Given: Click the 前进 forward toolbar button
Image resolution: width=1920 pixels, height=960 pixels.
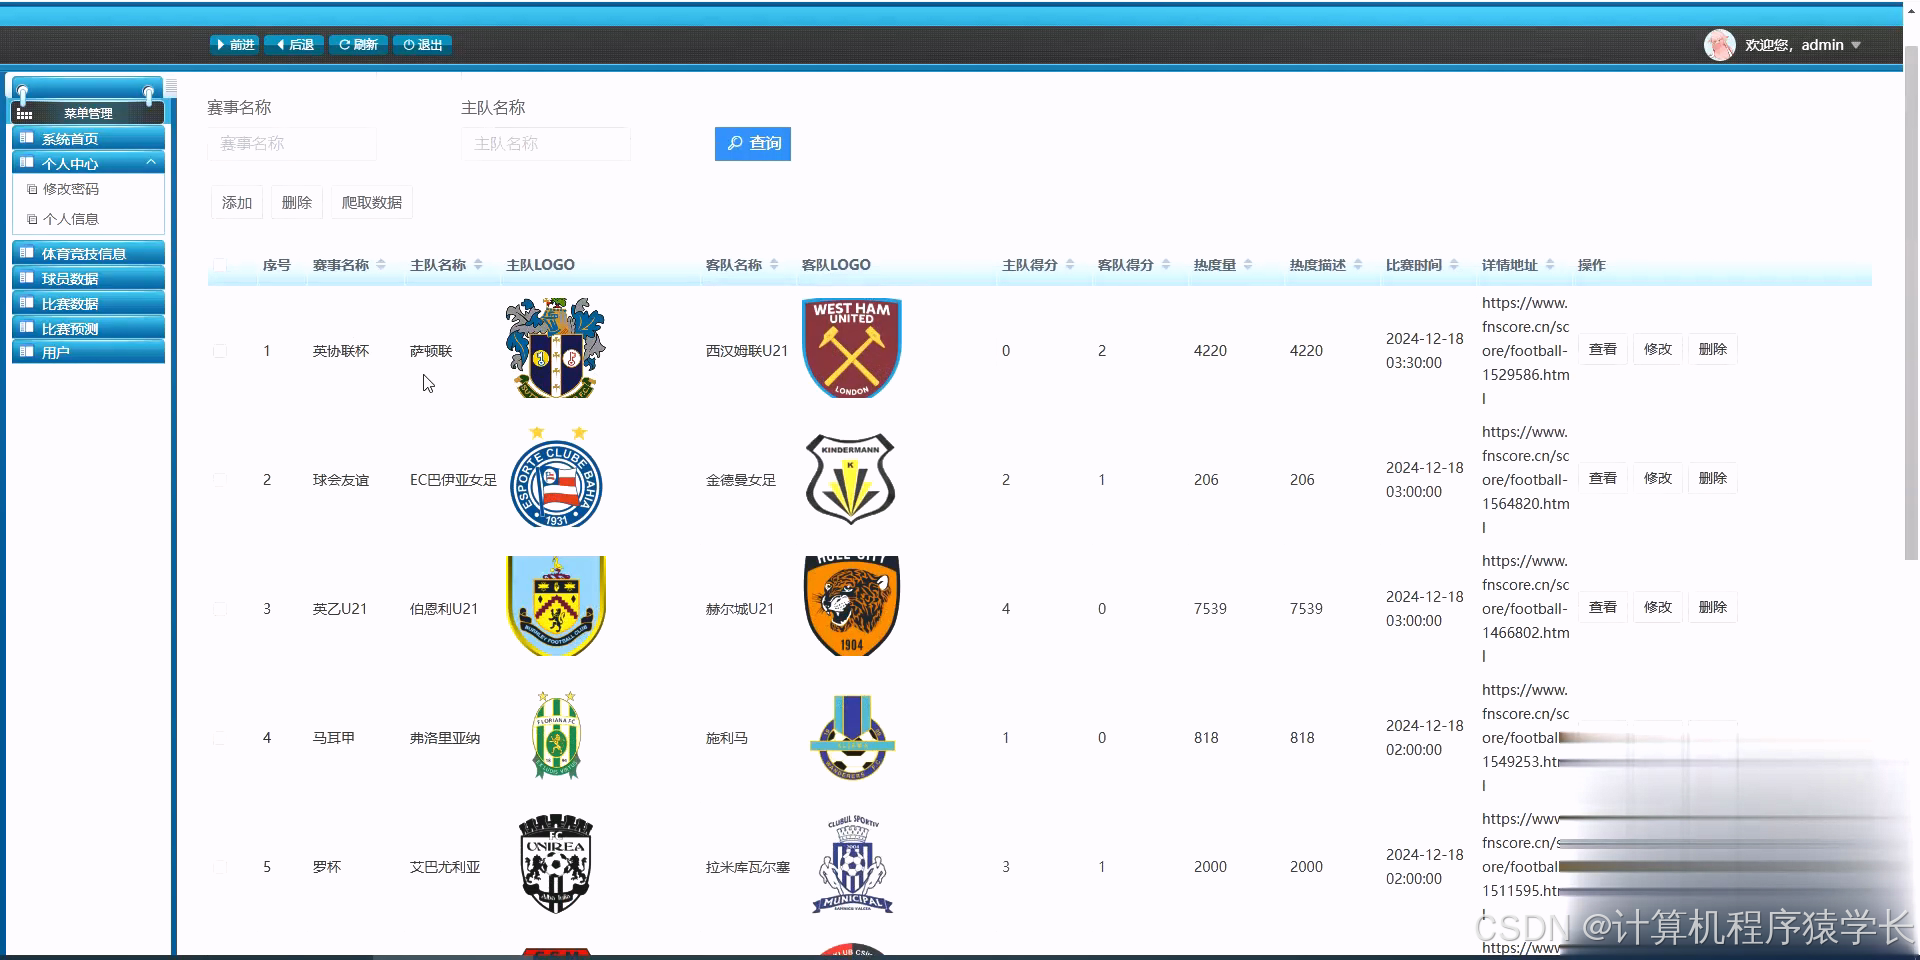Looking at the screenshot, I should pyautogui.click(x=235, y=45).
